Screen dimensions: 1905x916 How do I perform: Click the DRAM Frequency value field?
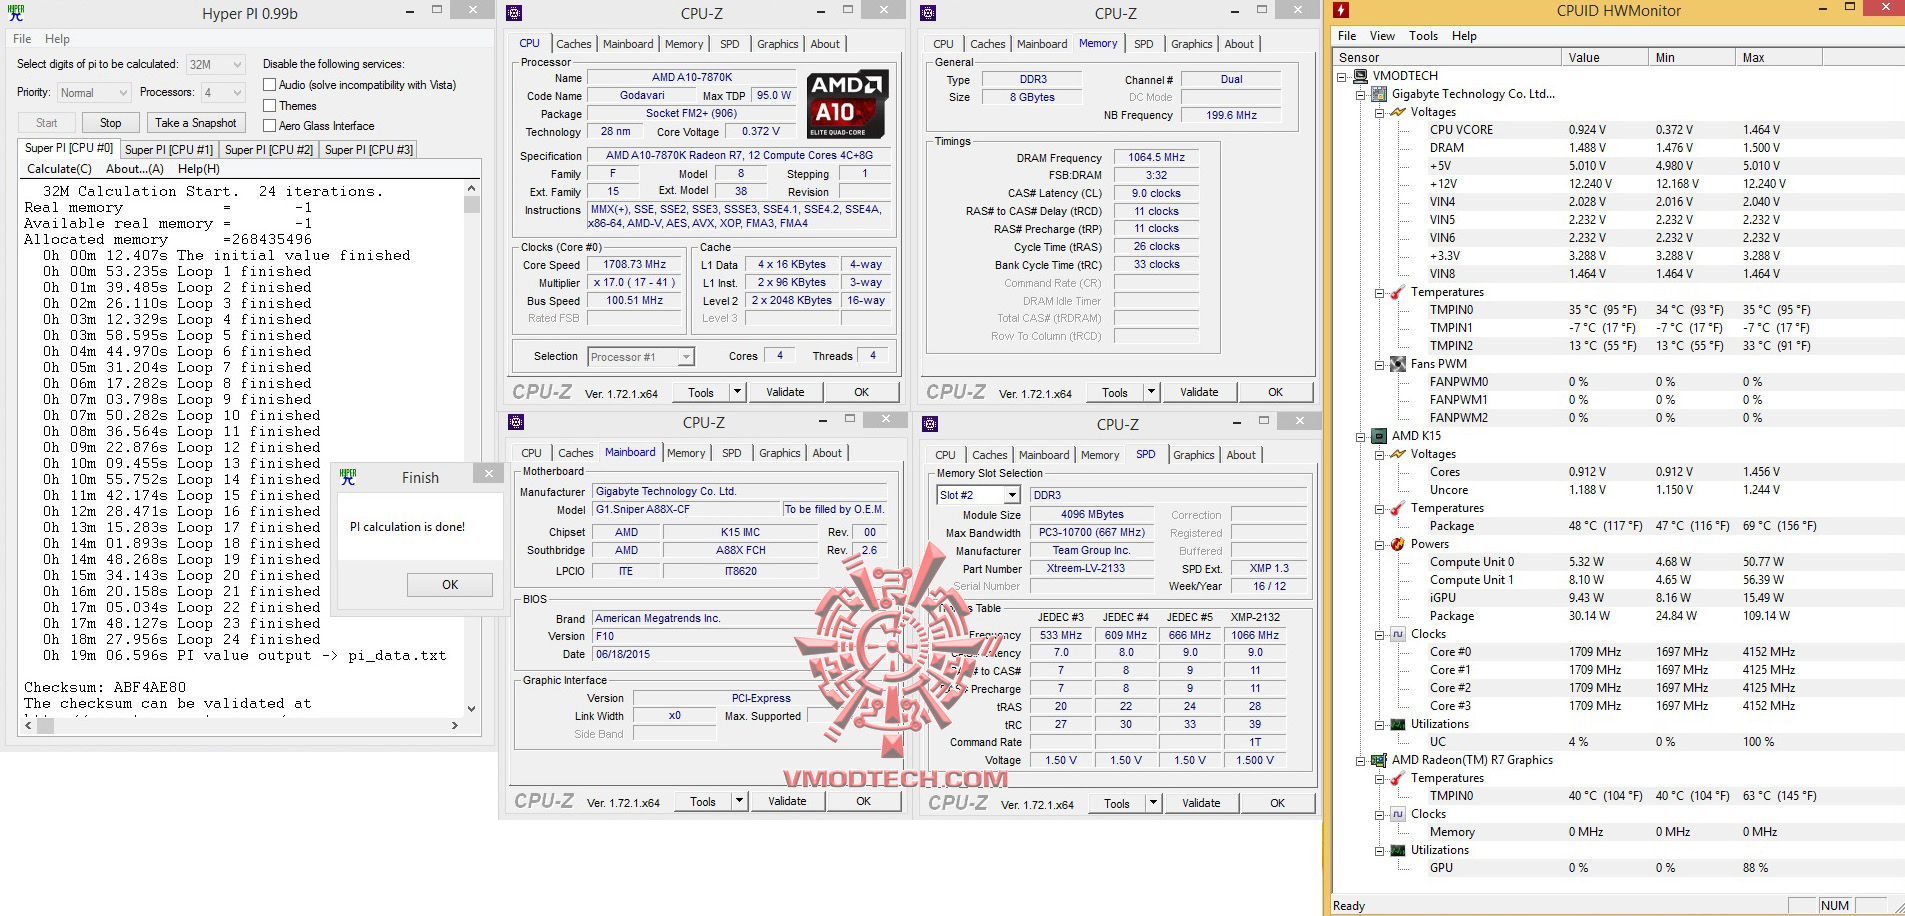pyautogui.click(x=1157, y=158)
